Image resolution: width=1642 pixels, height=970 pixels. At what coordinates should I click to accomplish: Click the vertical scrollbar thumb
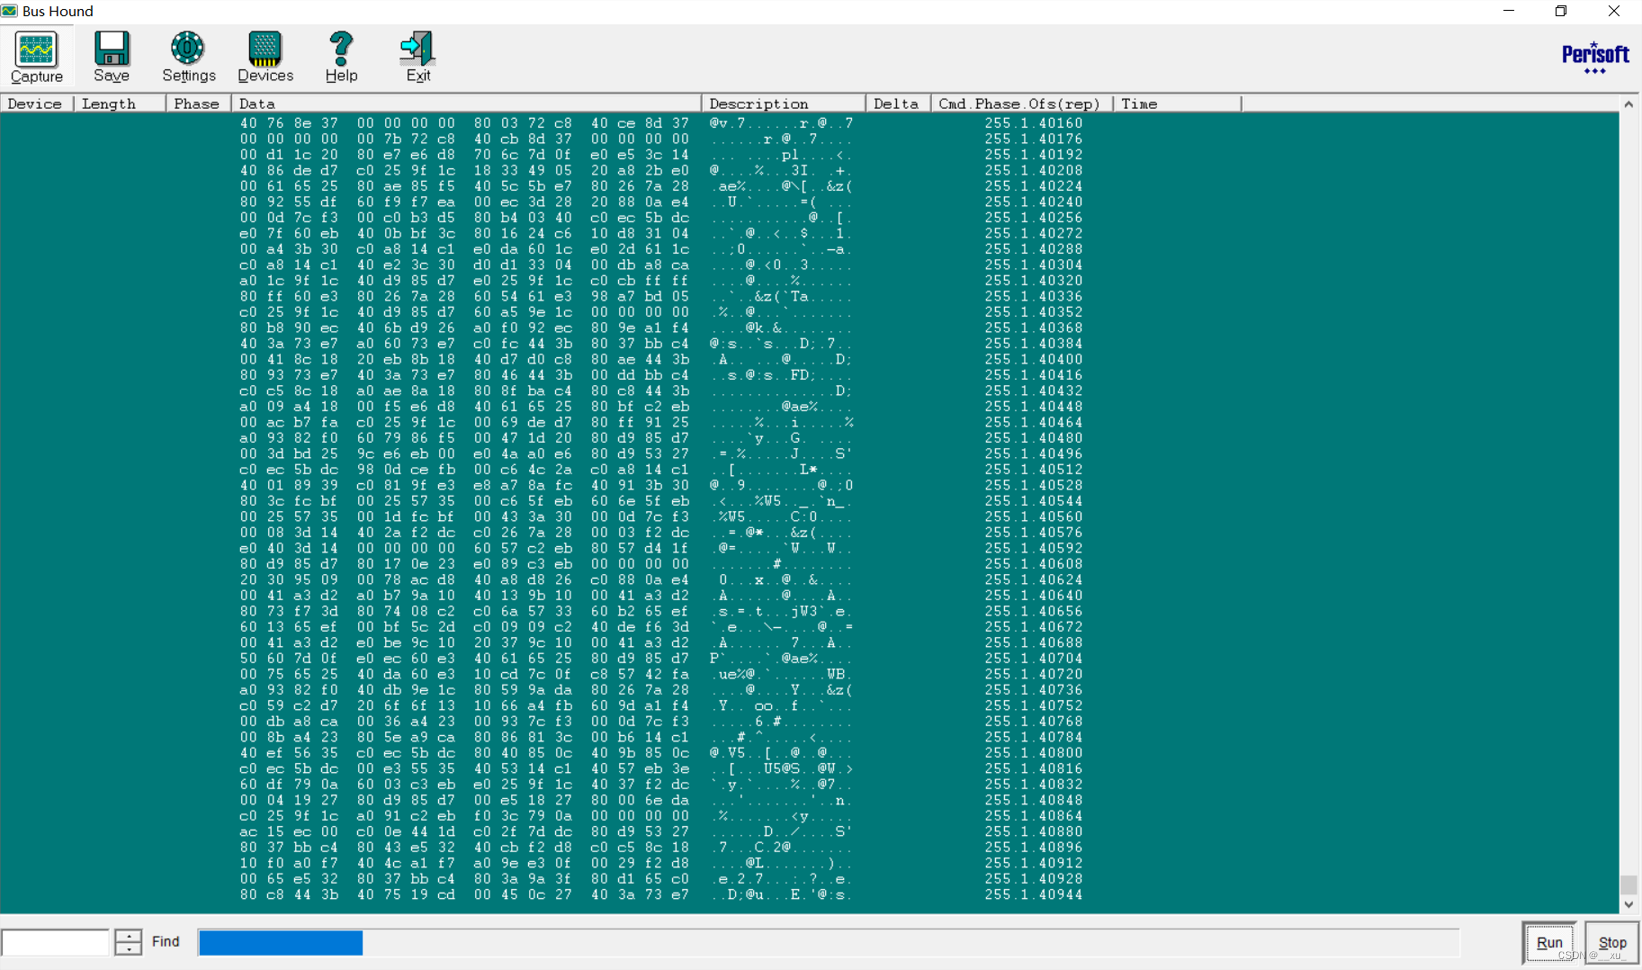tap(1629, 885)
